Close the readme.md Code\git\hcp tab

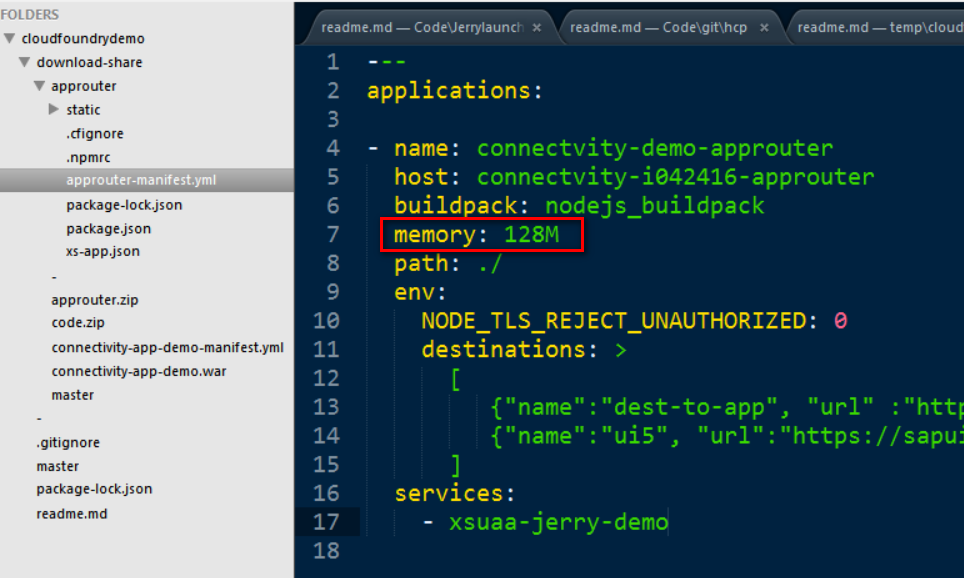[x=764, y=28]
